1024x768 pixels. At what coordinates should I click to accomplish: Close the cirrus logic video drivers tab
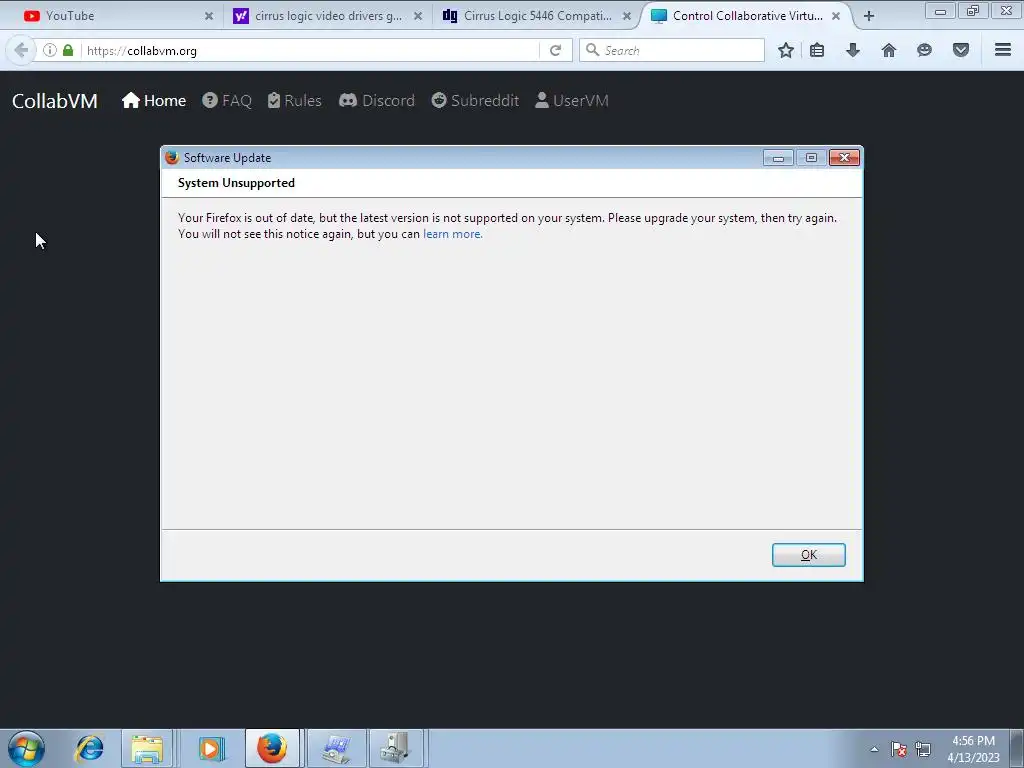click(418, 16)
